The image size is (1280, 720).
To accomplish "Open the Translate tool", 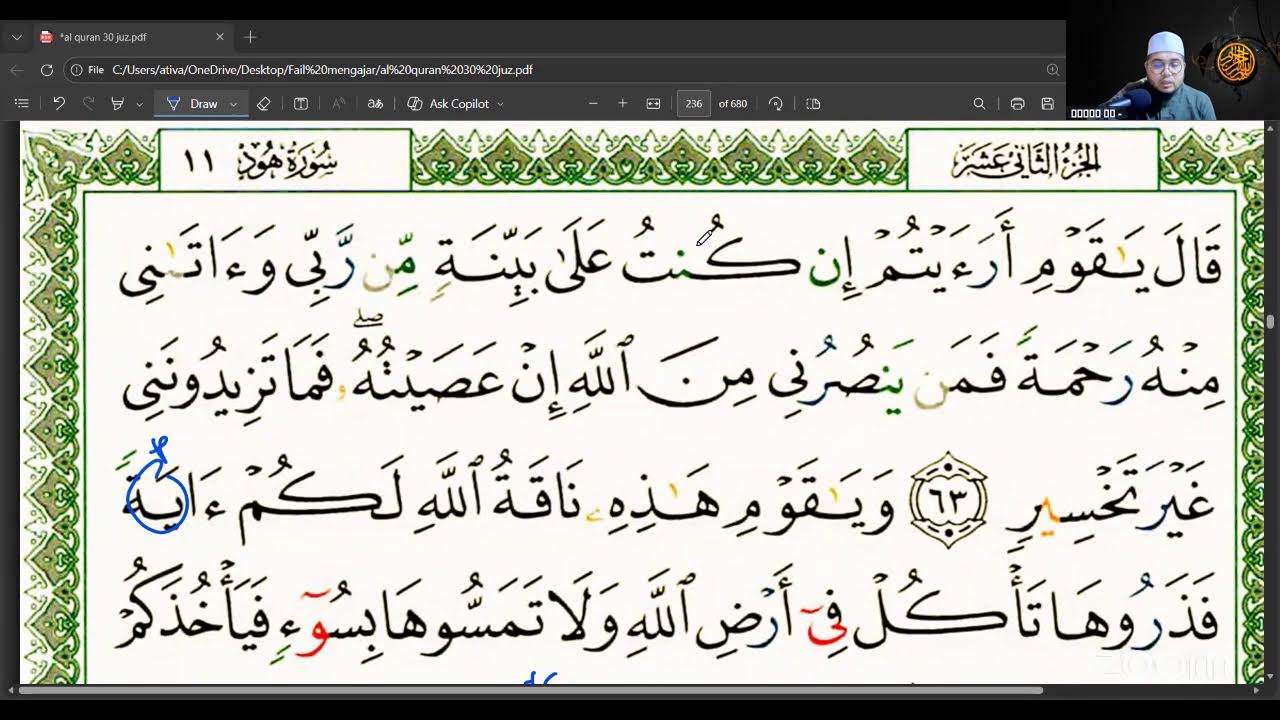I will tap(375, 104).
